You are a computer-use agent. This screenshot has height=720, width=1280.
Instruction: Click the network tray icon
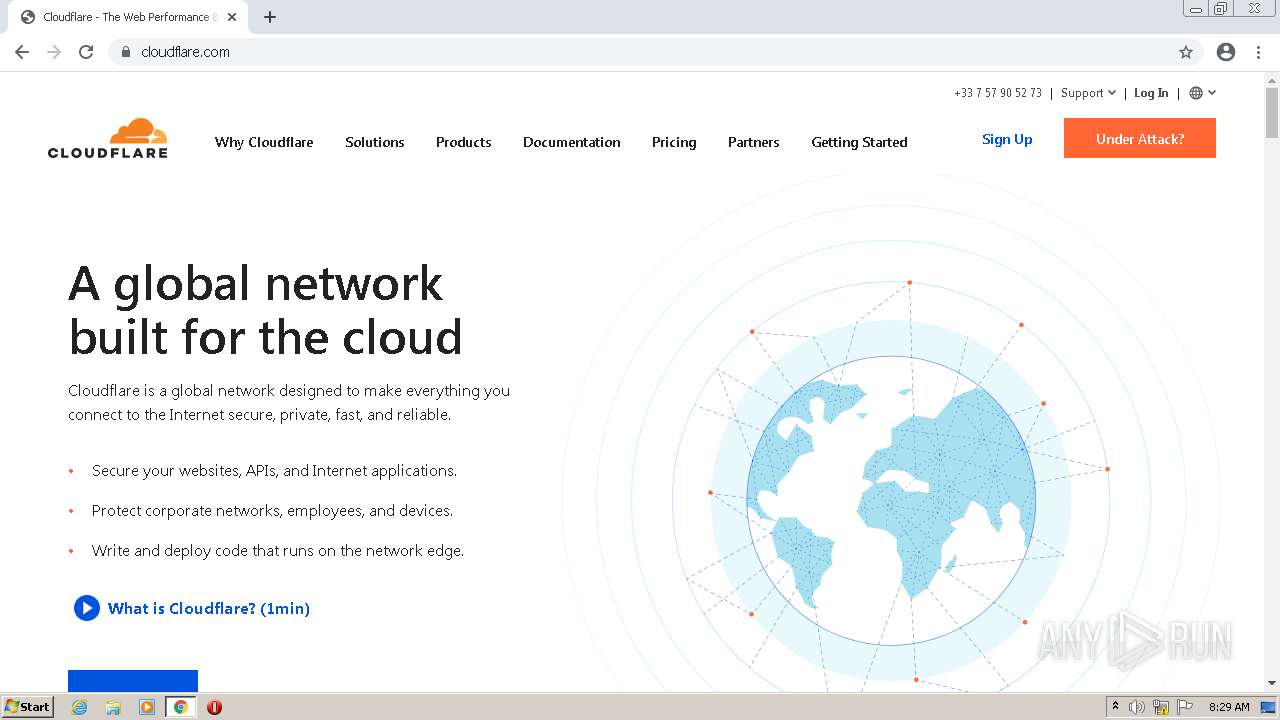click(x=1161, y=707)
